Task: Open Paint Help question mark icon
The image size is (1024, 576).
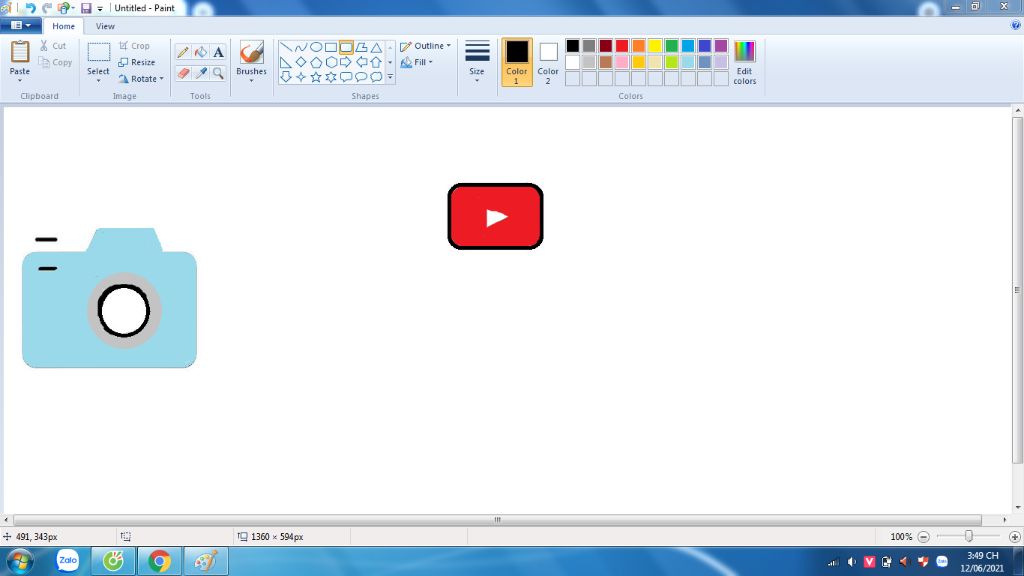Action: [1016, 25]
